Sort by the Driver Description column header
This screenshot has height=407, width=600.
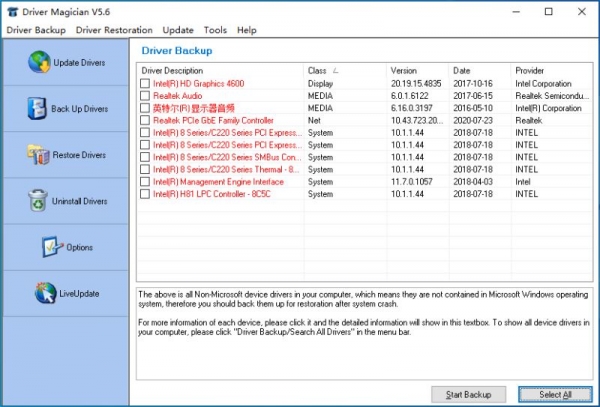220,70
